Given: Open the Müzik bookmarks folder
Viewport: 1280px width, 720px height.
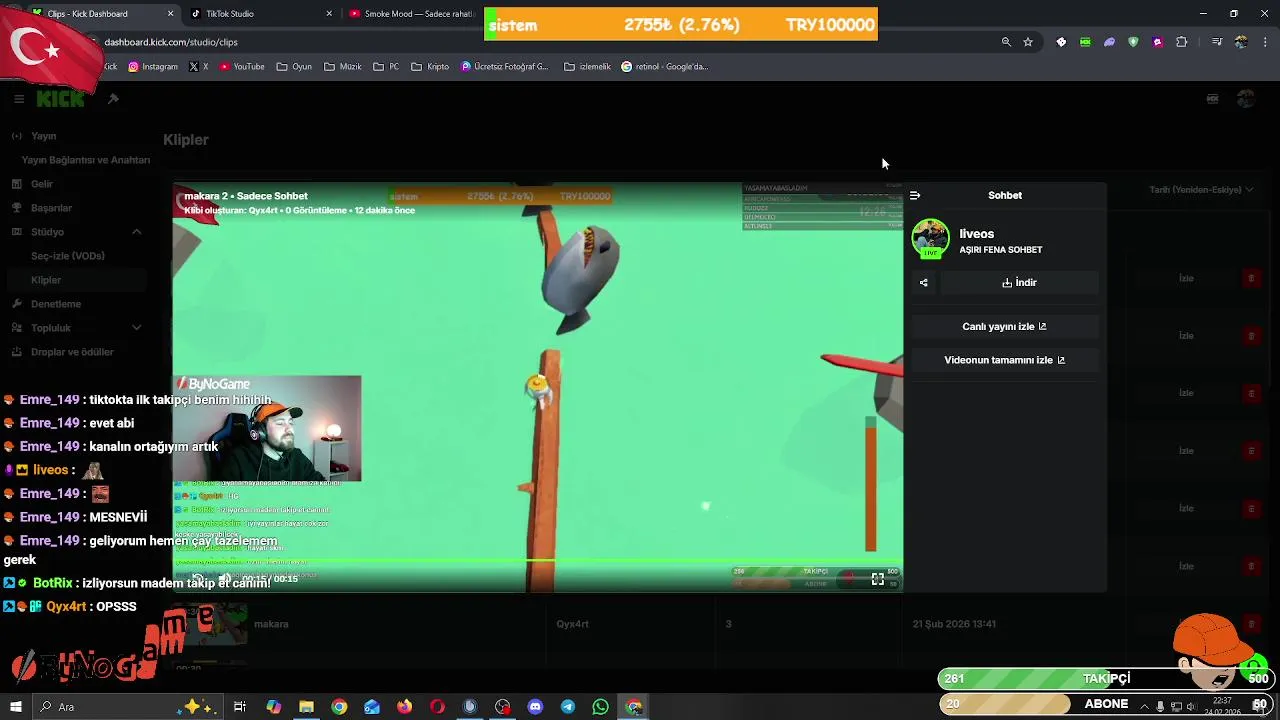Looking at the screenshot, I should click(343, 67).
